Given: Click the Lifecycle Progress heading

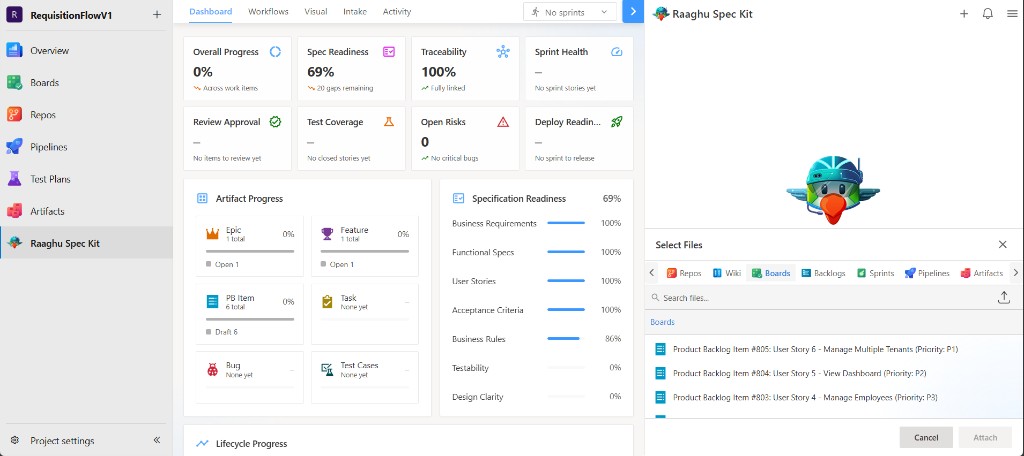Looking at the screenshot, I should point(251,444).
